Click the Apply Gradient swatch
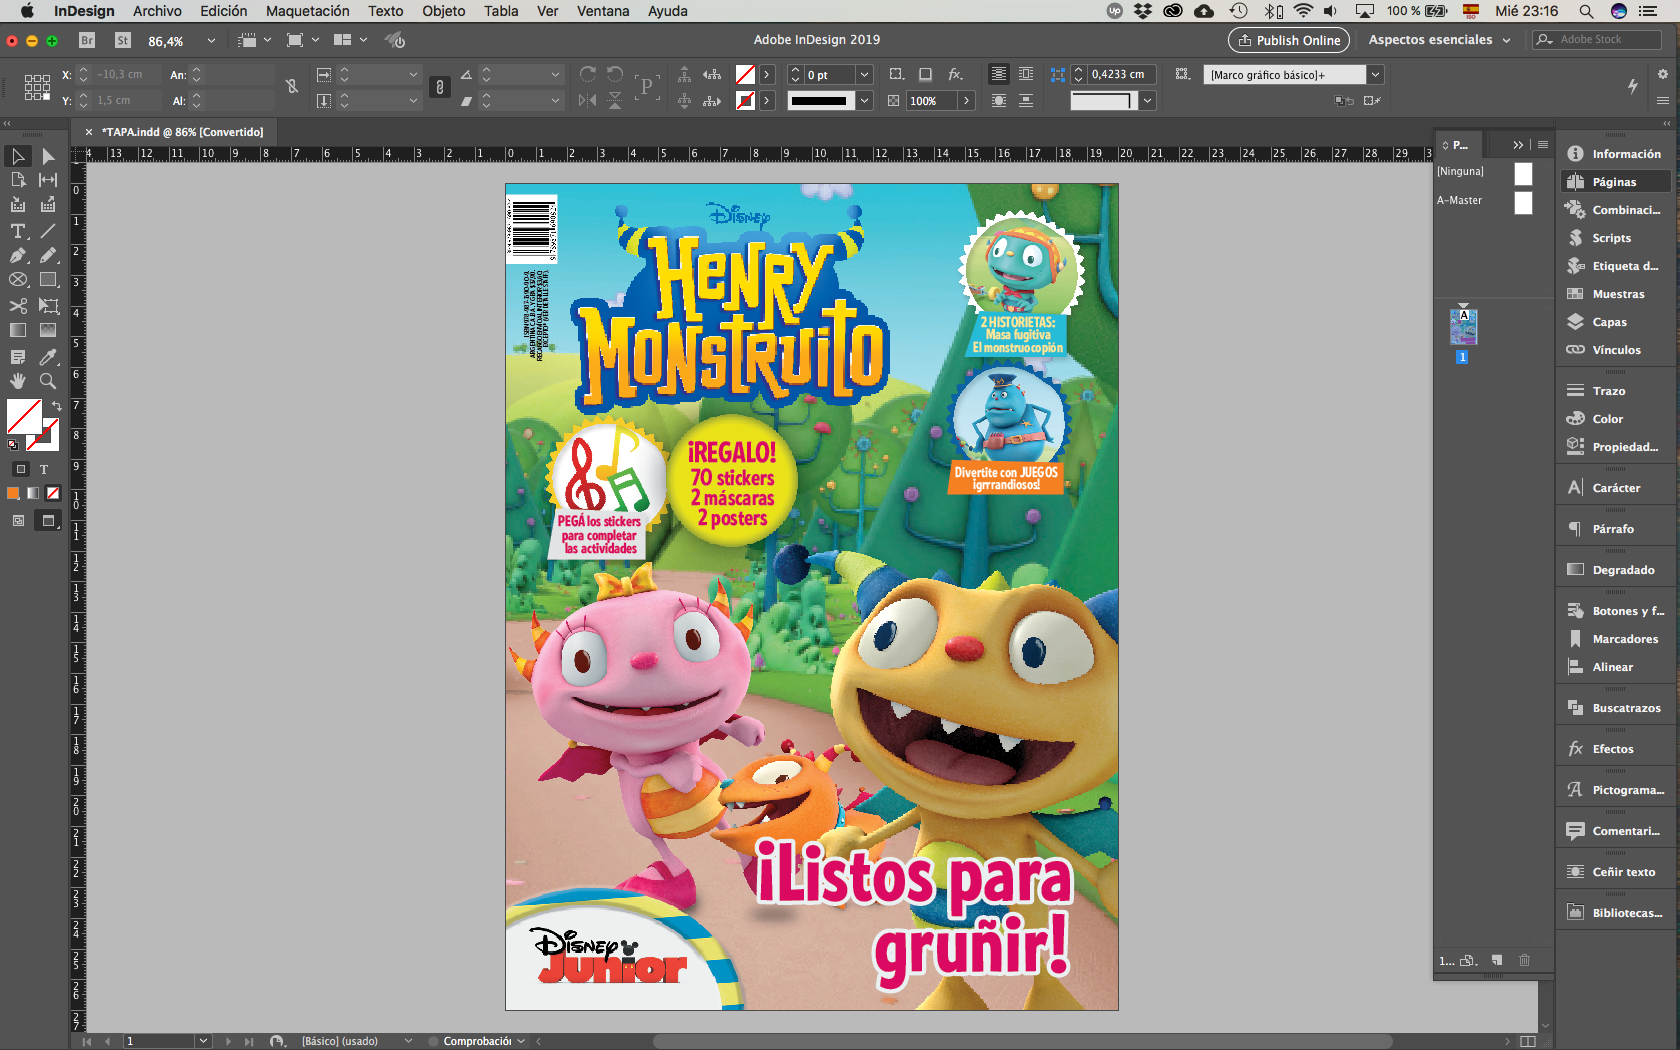 click(33, 493)
